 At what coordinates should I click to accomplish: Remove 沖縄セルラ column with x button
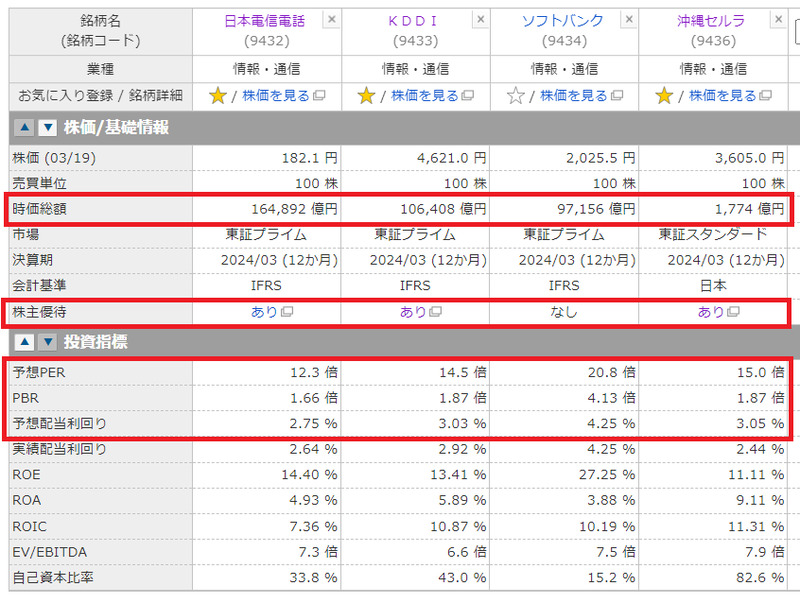[779, 19]
